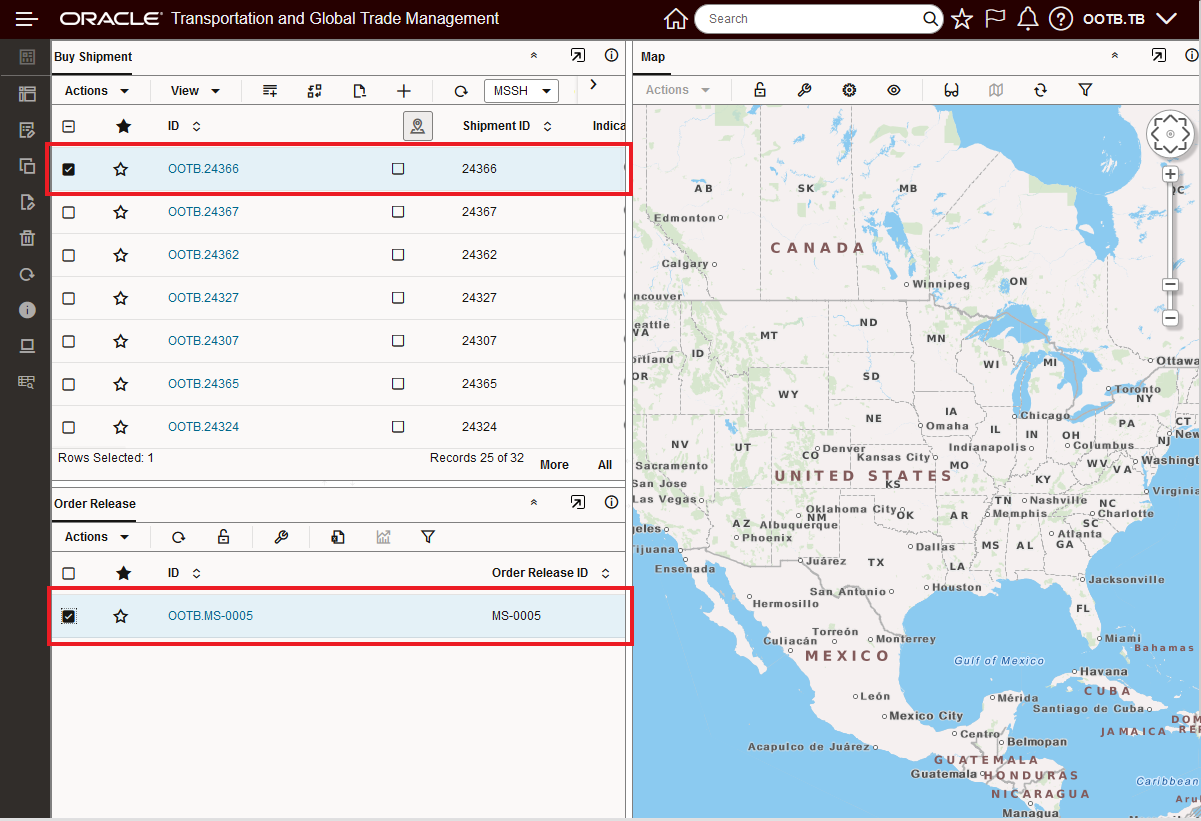Click the plus icon in Buy Shipment toolbar

[404, 91]
